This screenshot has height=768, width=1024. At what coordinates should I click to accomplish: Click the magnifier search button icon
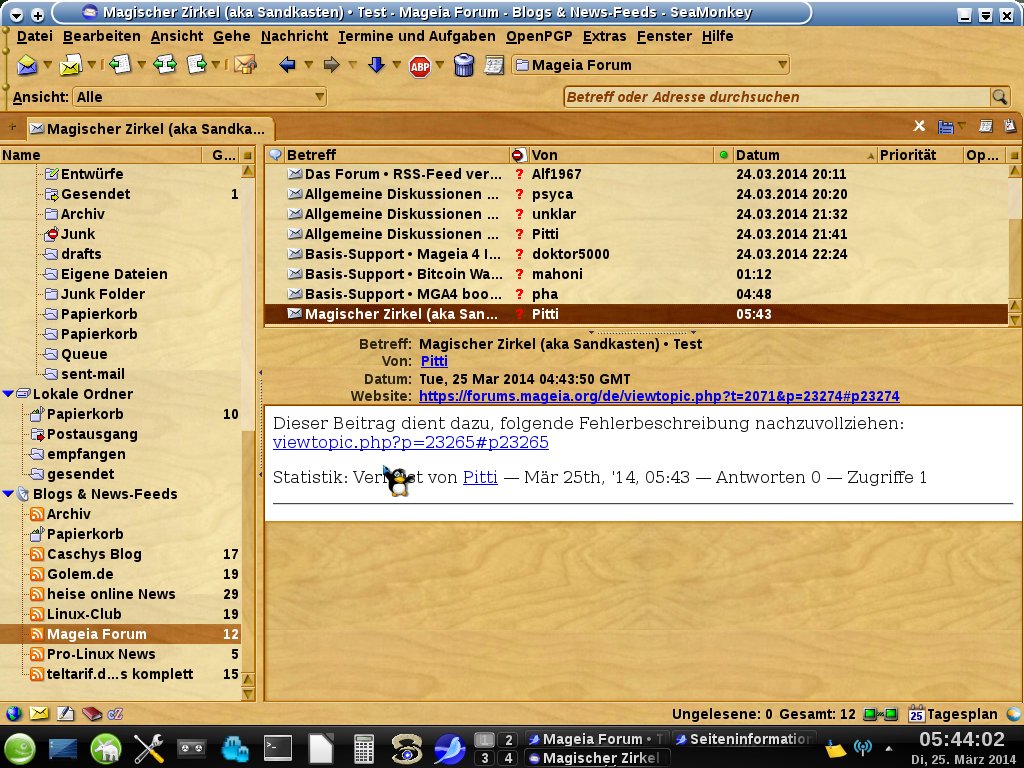pyautogui.click(x=1000, y=97)
